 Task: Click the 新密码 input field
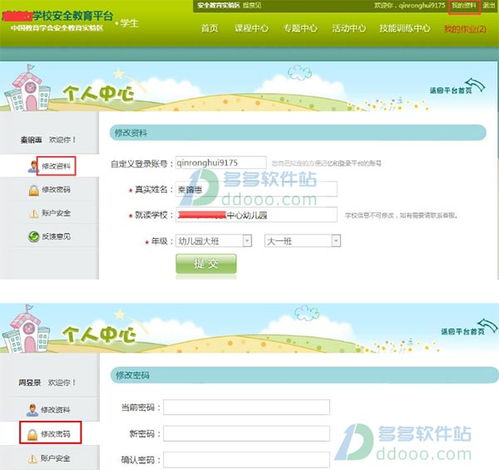[246, 433]
